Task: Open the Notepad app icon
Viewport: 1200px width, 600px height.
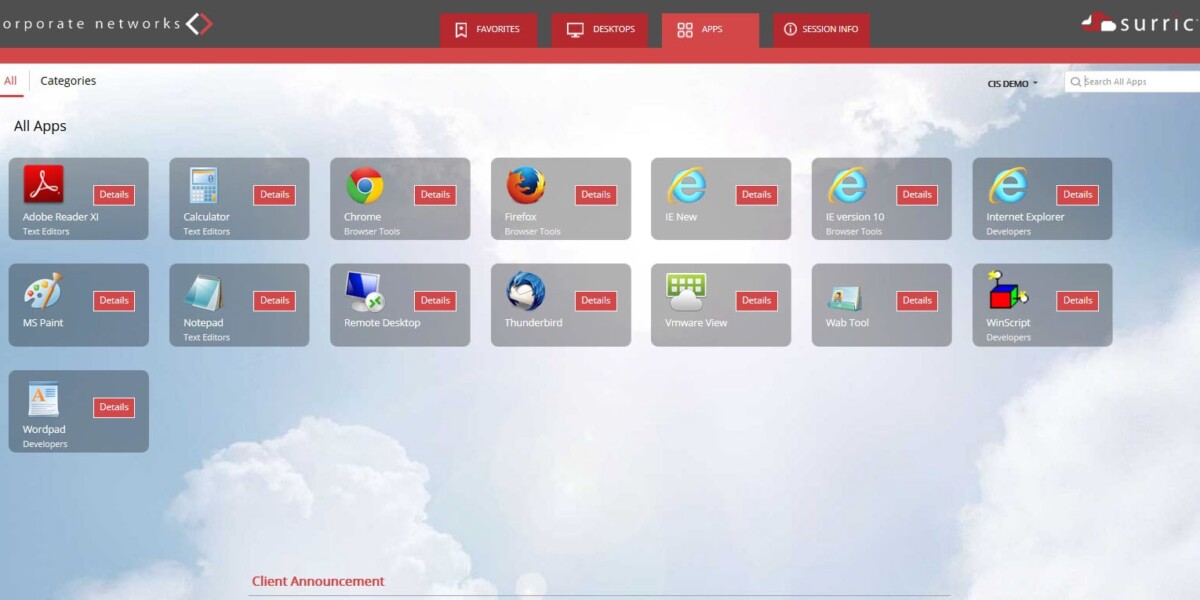Action: coord(203,292)
